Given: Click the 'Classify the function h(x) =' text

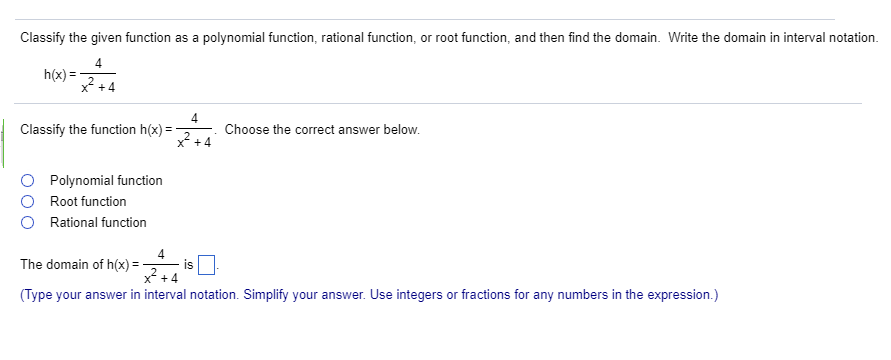Looking at the screenshot, I should (96, 129).
